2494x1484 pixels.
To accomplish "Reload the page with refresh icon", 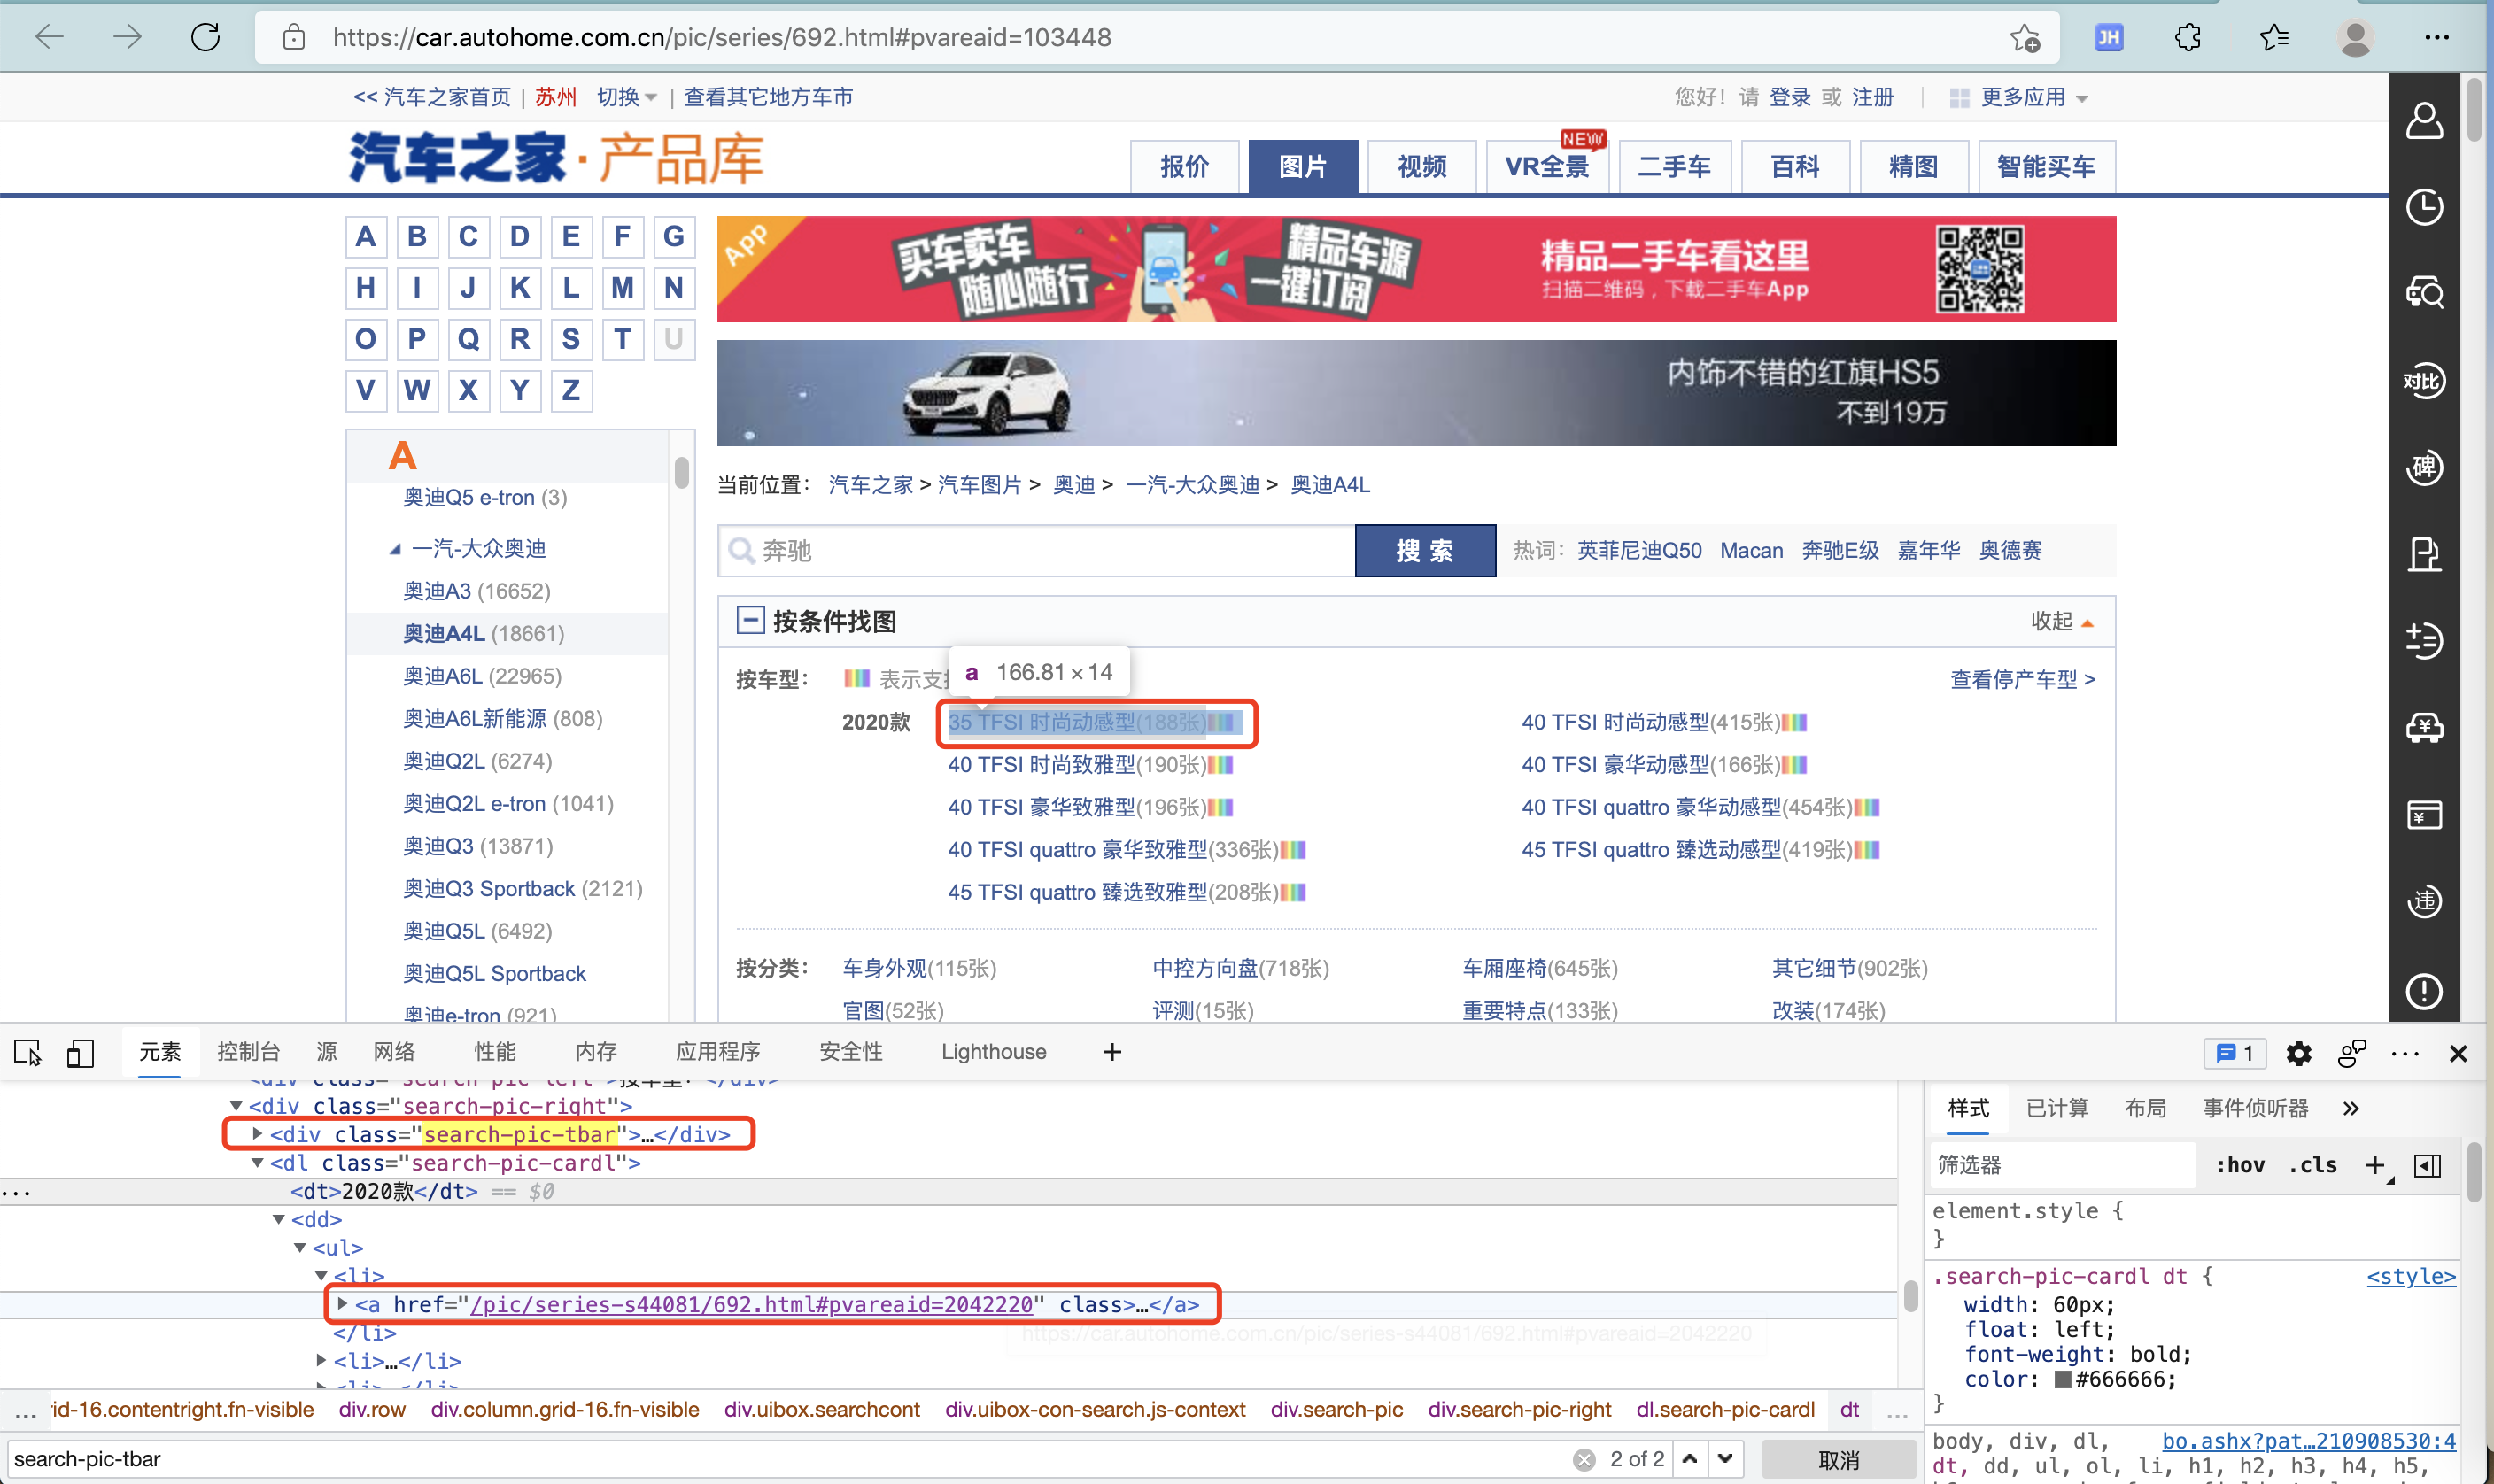I will click(x=205, y=37).
